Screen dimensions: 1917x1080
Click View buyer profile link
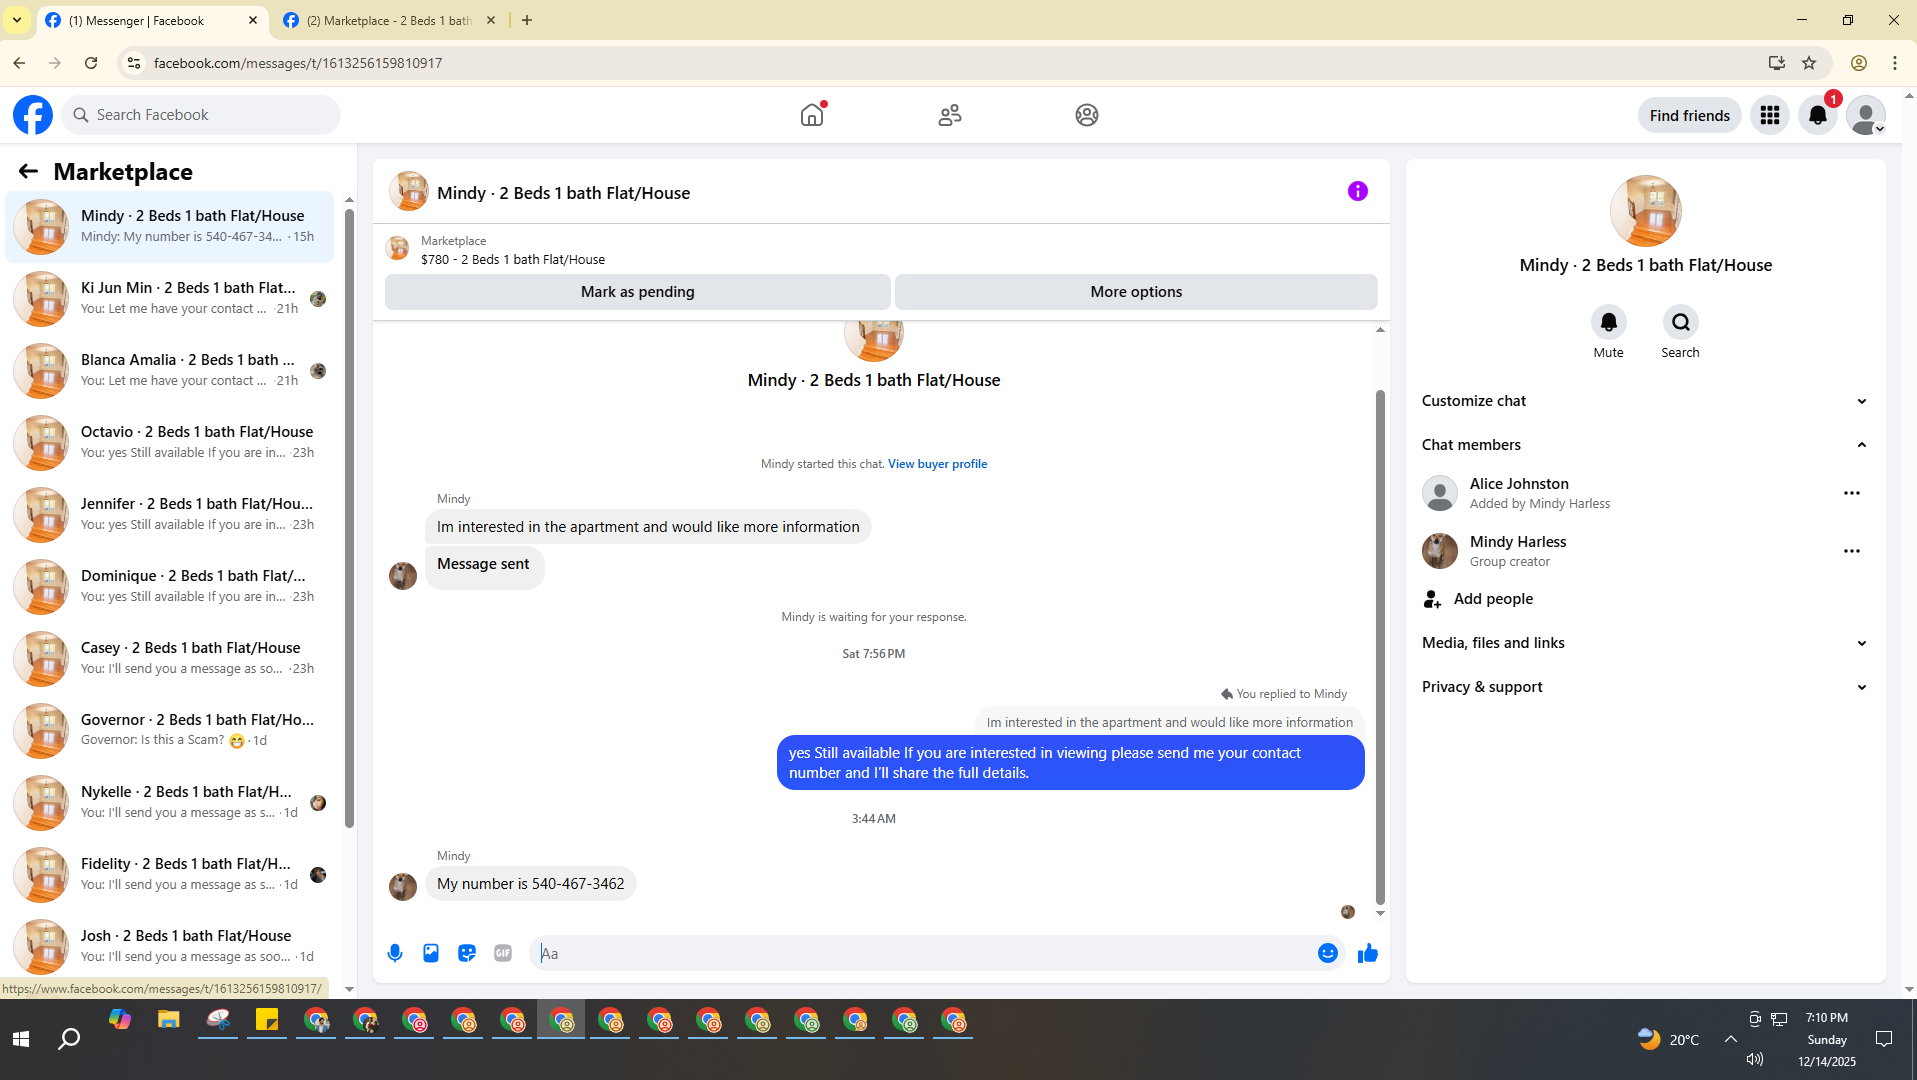click(x=937, y=464)
